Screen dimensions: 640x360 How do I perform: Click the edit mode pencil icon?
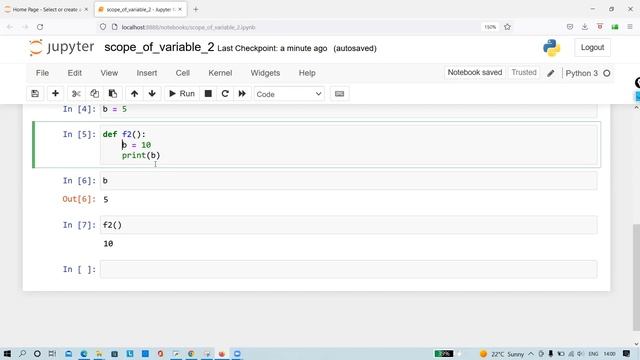pyautogui.click(x=551, y=73)
